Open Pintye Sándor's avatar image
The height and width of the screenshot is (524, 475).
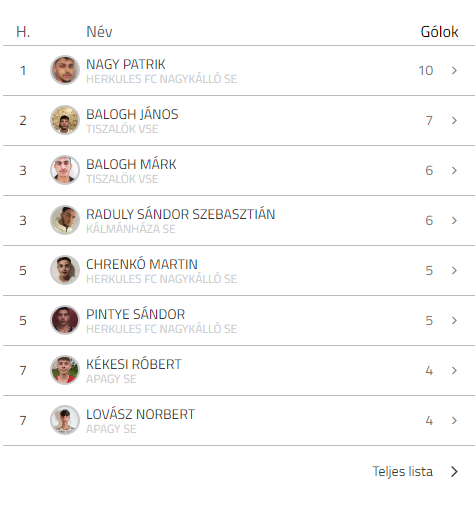tap(65, 320)
